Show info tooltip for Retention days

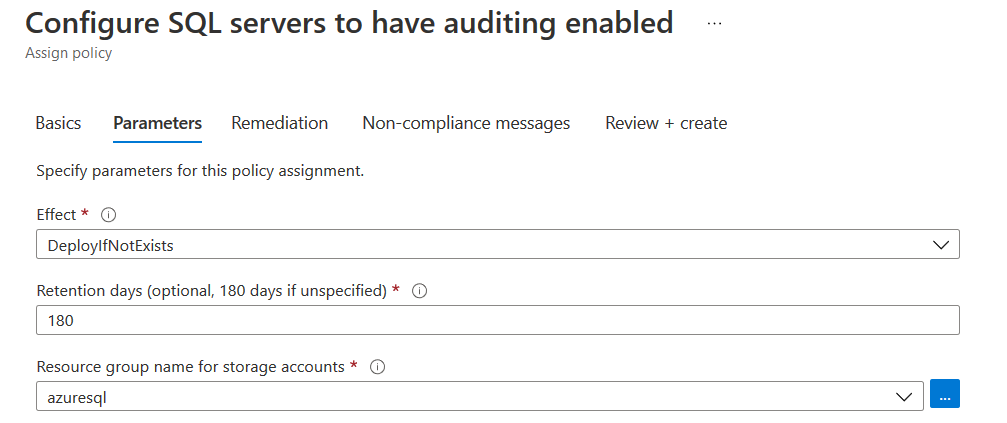pos(420,291)
